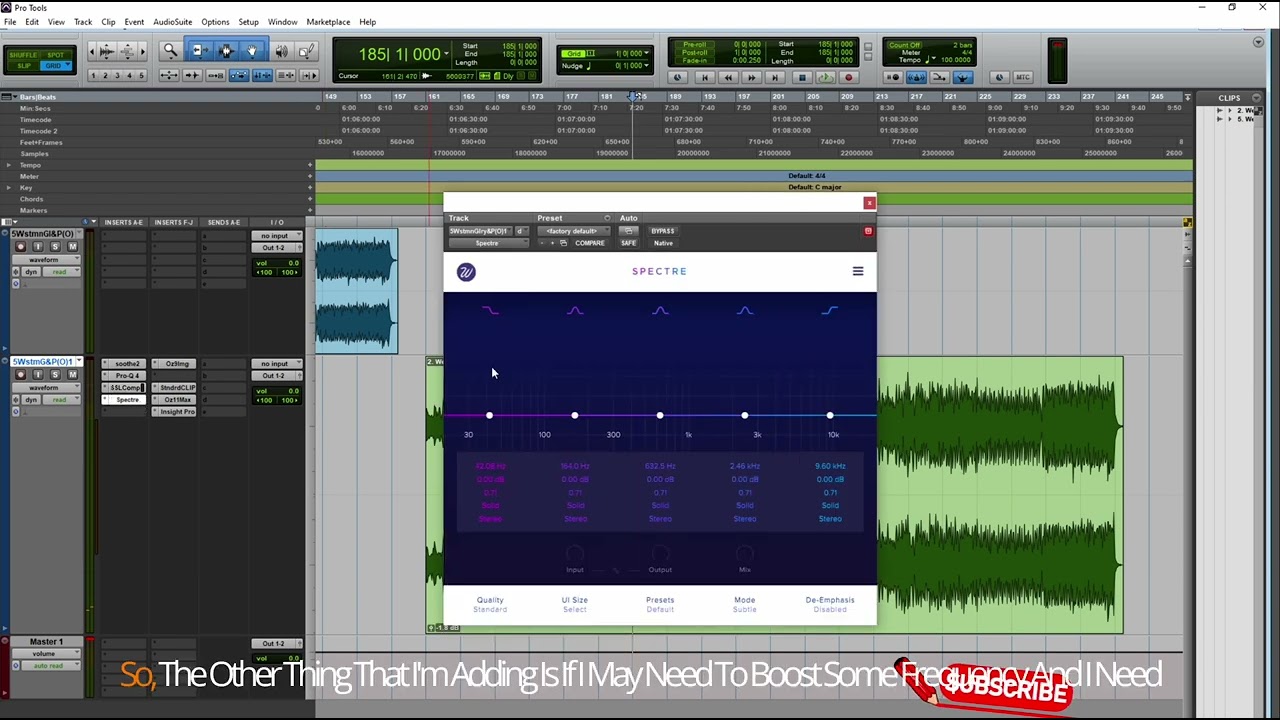Click the 30 Hz band node on EQ
This screenshot has width=1280, height=720.
[x=489, y=415]
